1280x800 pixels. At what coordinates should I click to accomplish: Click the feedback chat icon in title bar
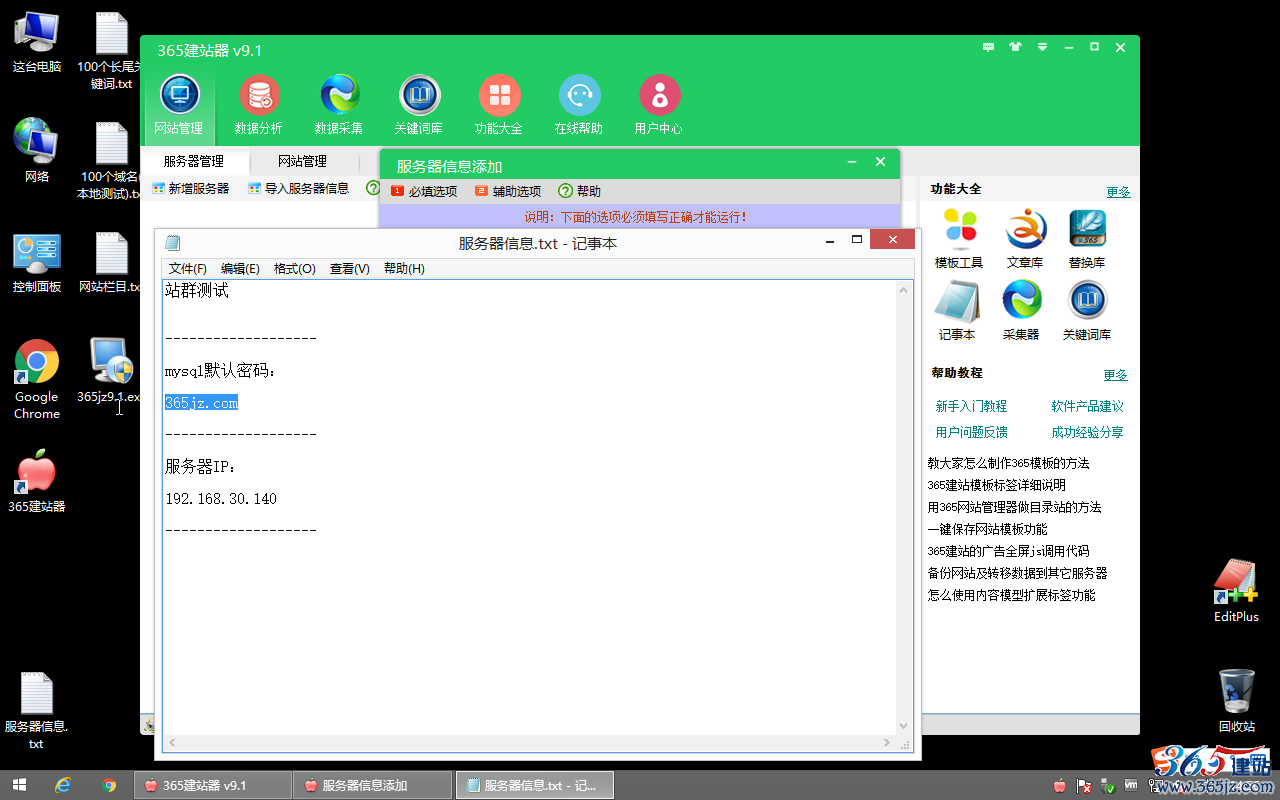[989, 47]
